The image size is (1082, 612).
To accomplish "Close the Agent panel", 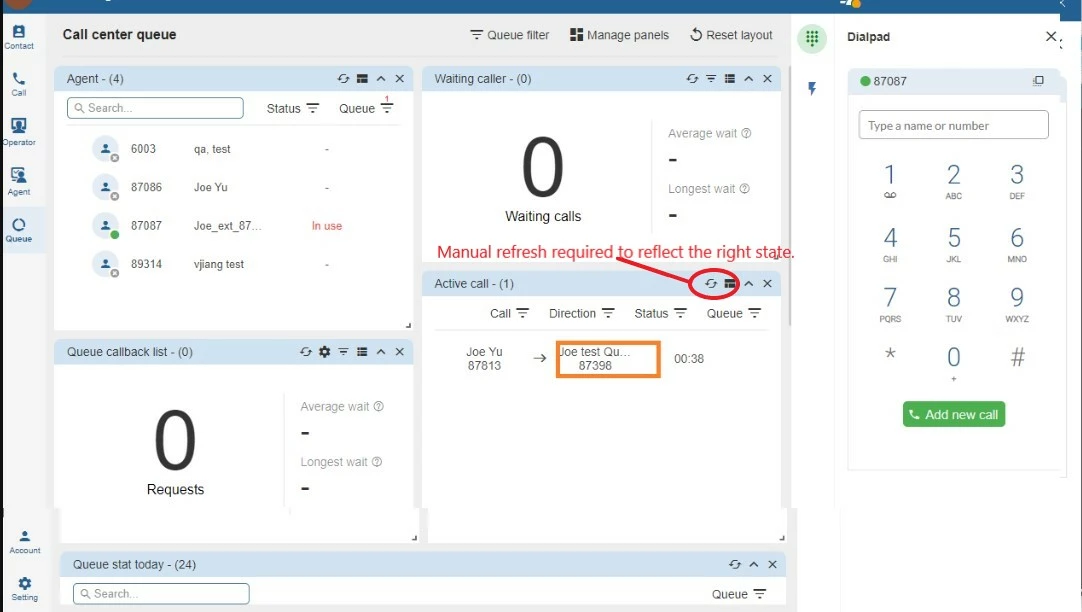I will click(x=400, y=79).
